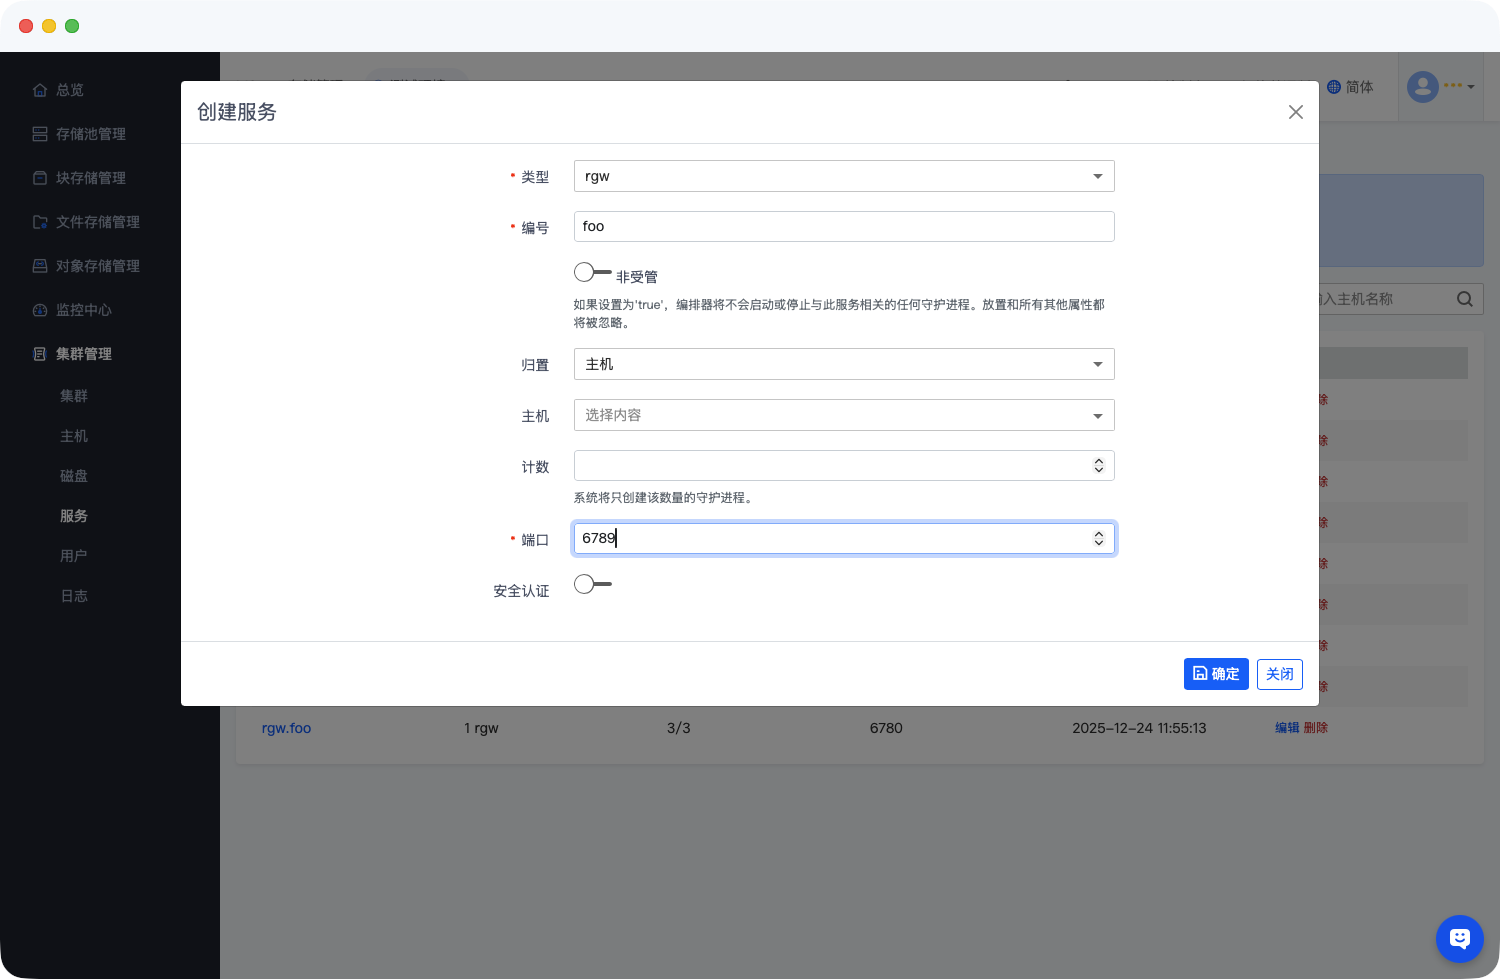This screenshot has height=979, width=1500.
Task: Click the object storage management icon
Action: (40, 266)
